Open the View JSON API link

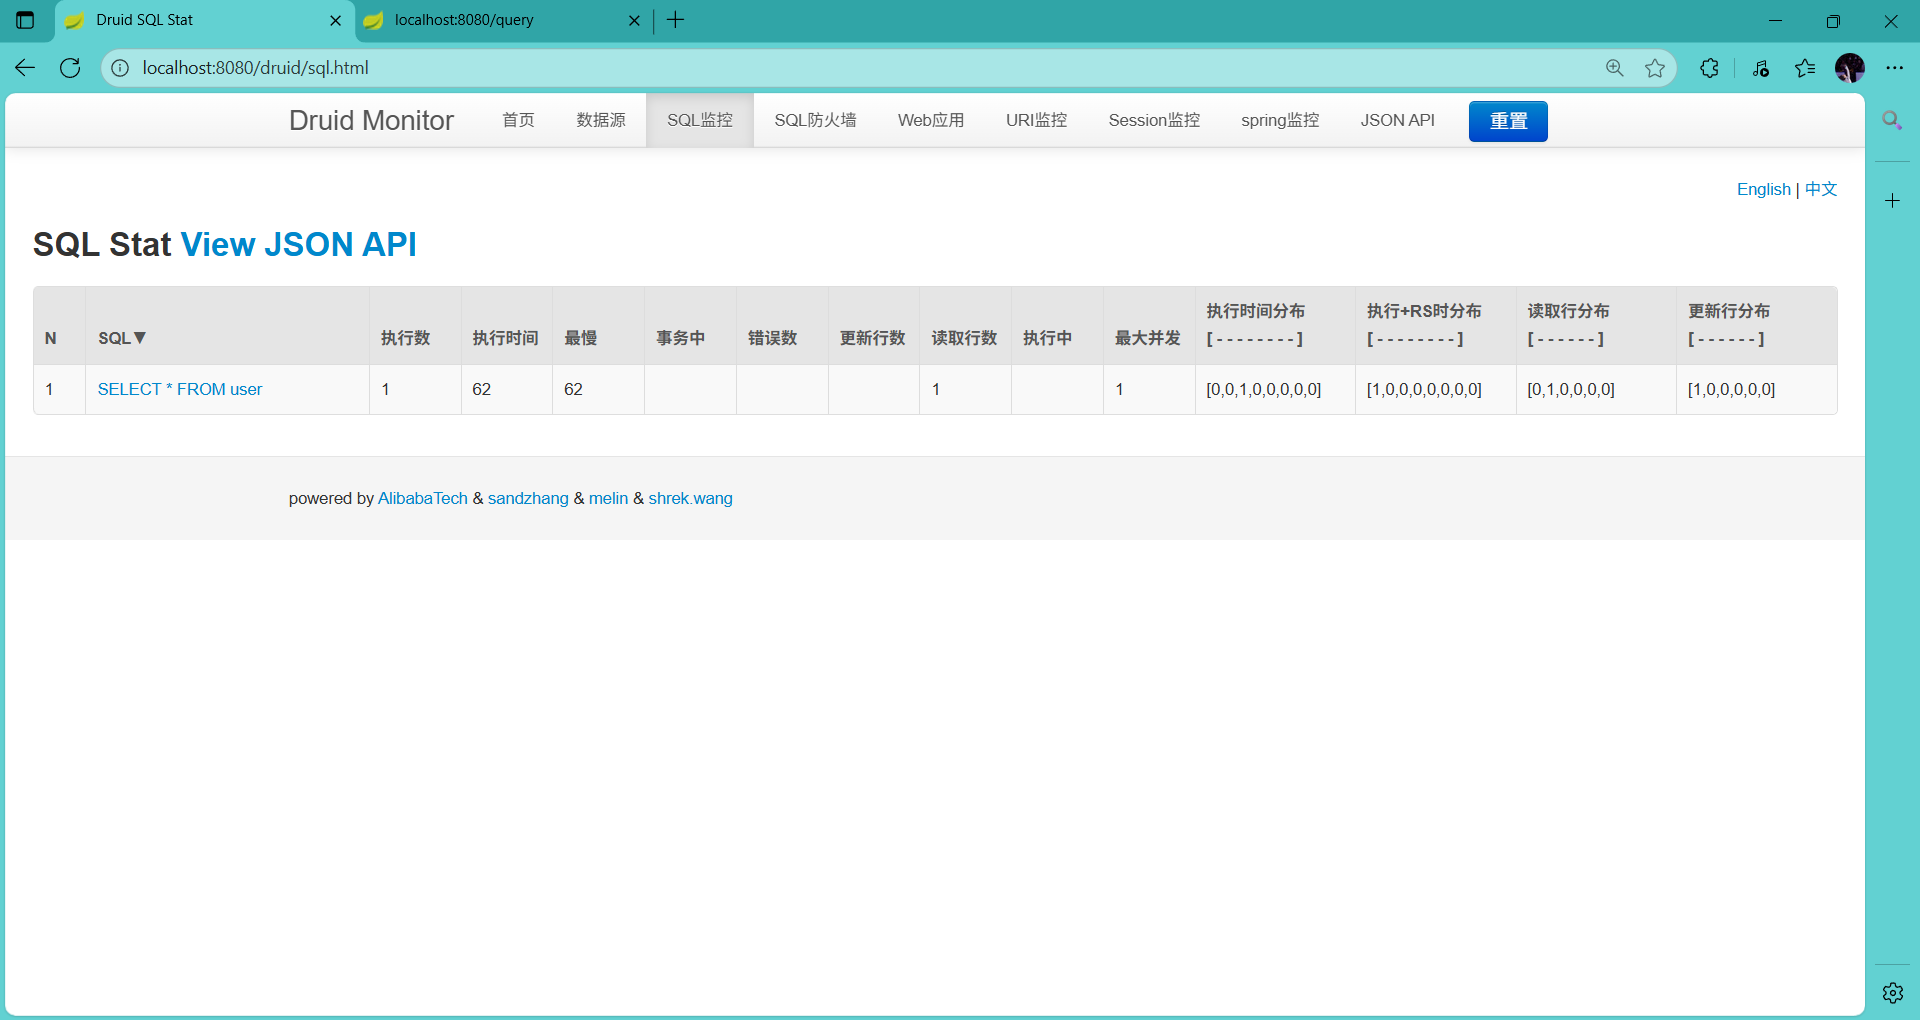coord(298,244)
